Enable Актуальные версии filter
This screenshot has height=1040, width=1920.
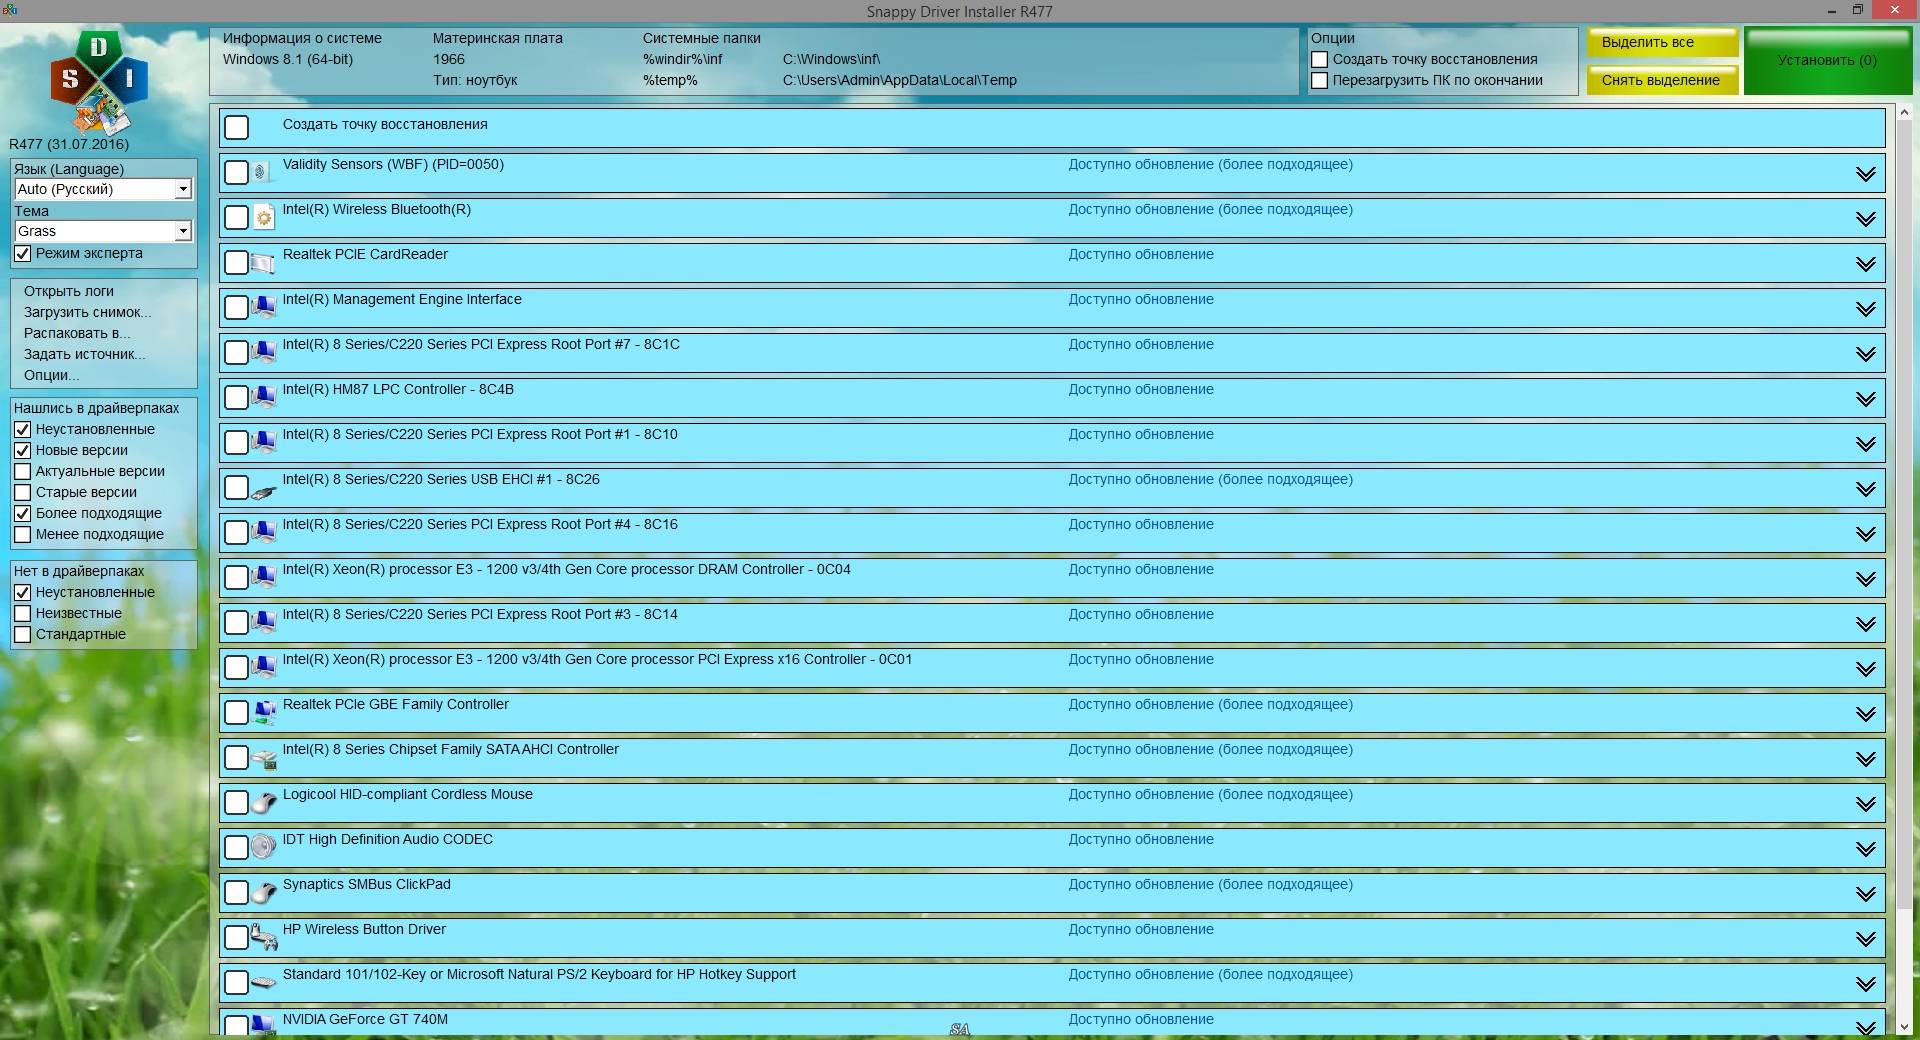click(22, 471)
